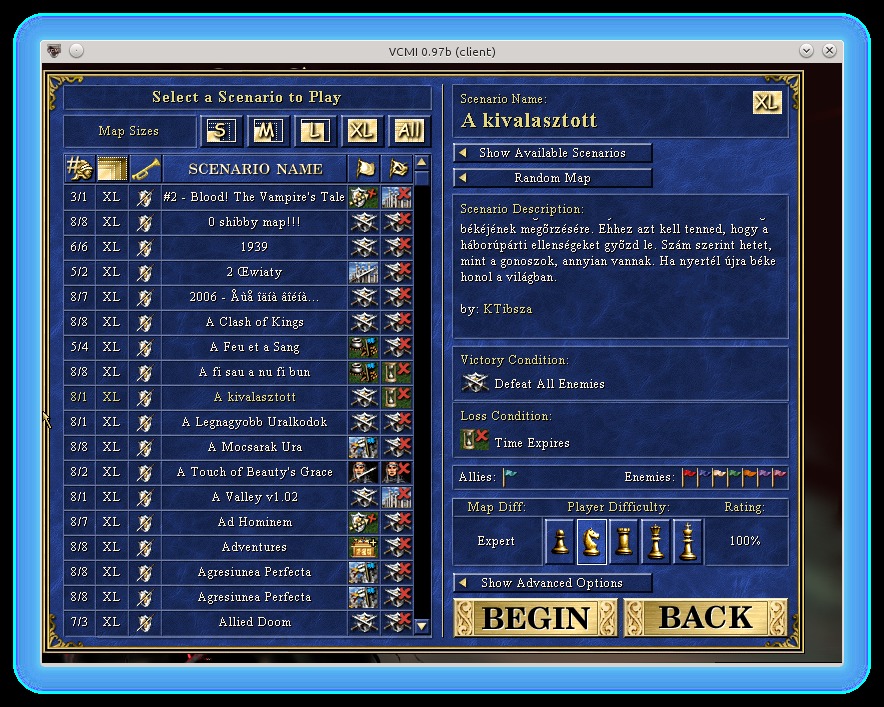
Task: Filter maps by small S size
Action: coord(220,131)
